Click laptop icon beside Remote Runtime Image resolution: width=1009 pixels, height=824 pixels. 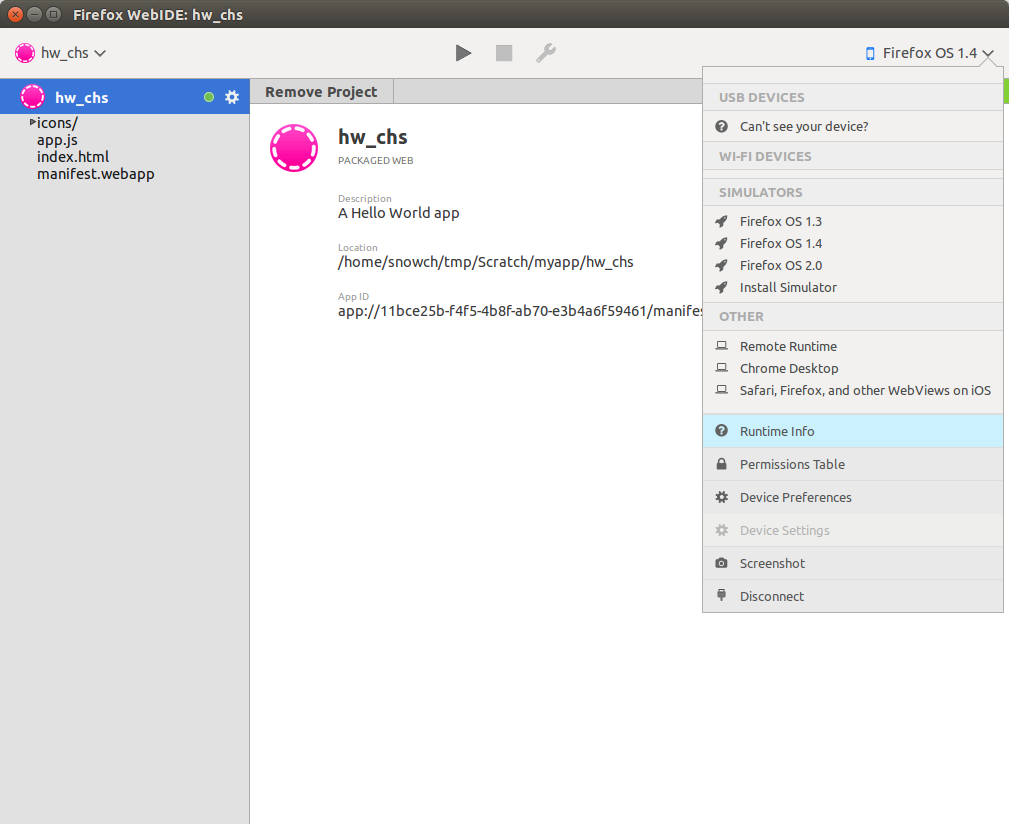click(721, 346)
